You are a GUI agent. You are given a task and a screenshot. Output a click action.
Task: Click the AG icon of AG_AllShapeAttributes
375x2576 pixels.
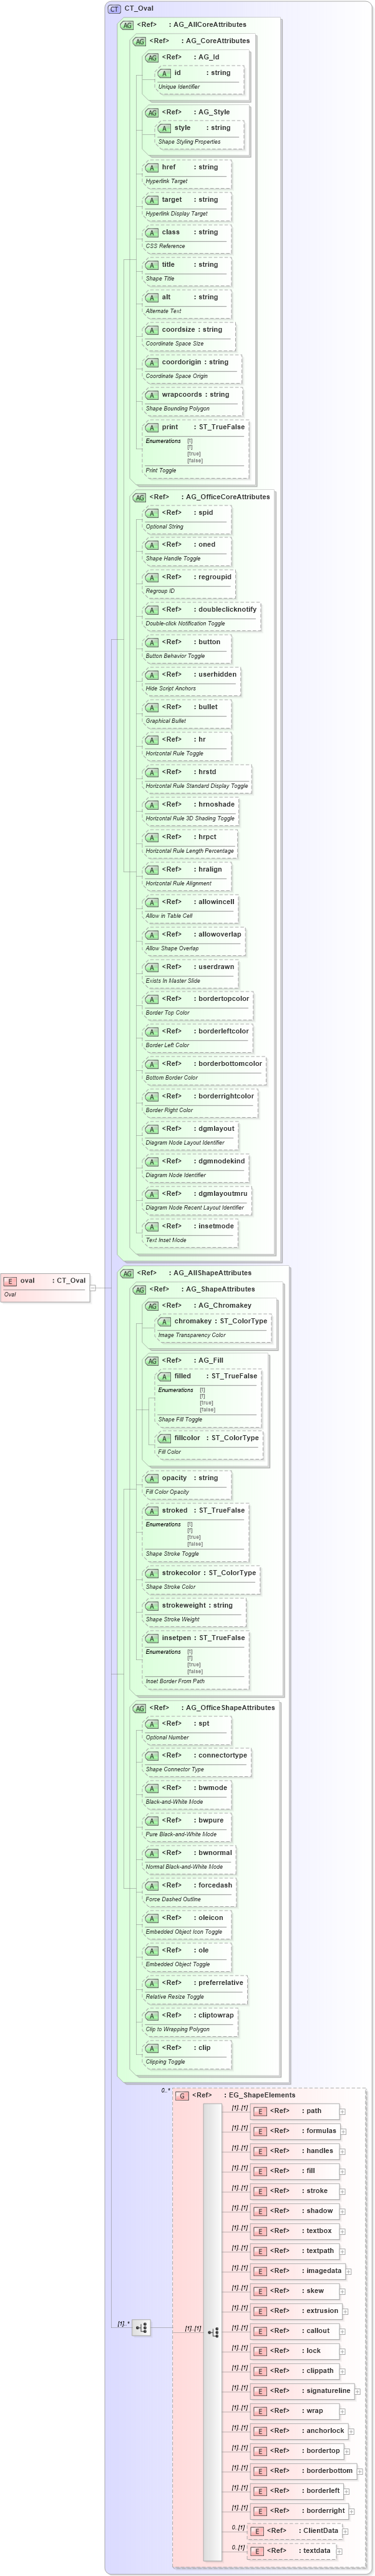127,1273
